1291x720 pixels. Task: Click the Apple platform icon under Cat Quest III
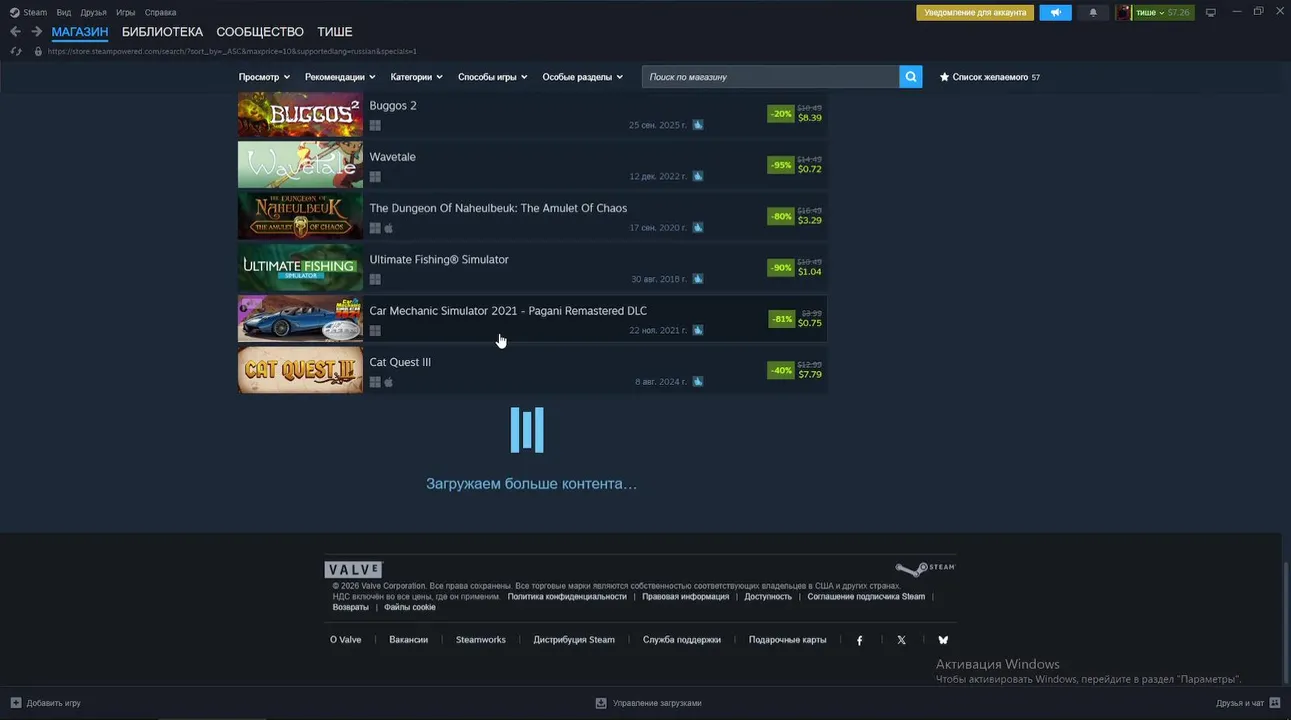coord(389,382)
